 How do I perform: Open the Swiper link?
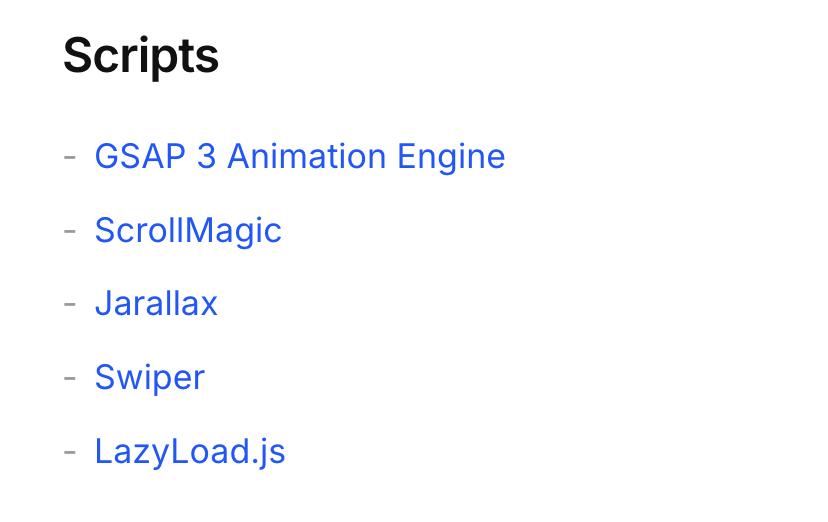[x=149, y=378]
